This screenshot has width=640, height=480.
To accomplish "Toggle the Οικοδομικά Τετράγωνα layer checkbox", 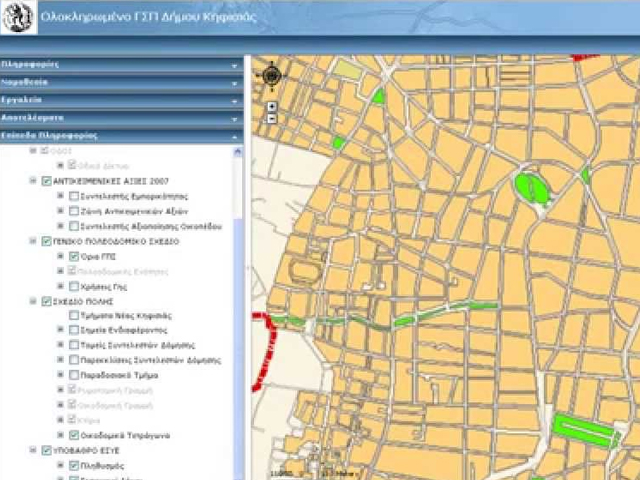I will (75, 436).
